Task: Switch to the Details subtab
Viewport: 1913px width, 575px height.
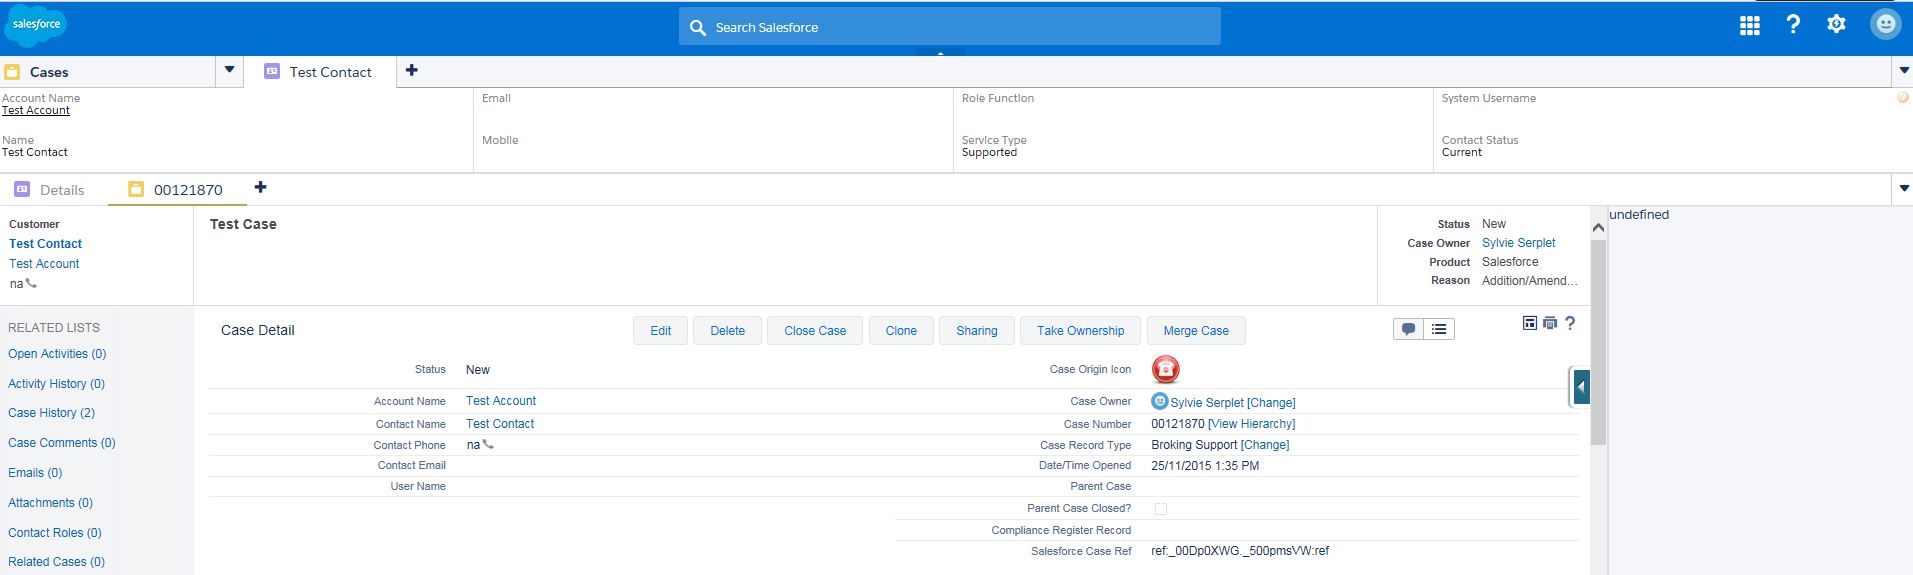Action: click(x=50, y=190)
